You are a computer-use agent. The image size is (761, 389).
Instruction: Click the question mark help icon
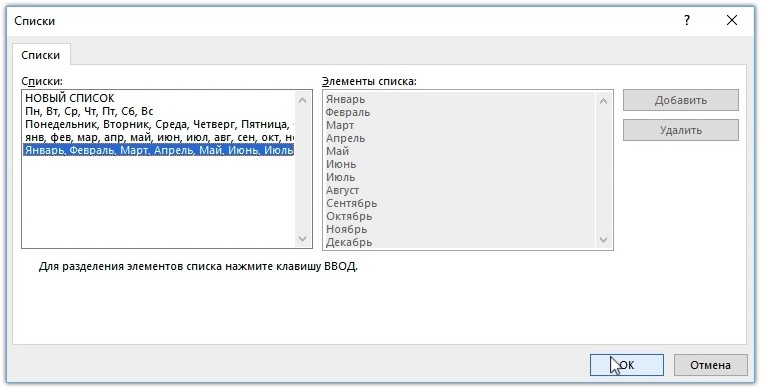(x=687, y=20)
